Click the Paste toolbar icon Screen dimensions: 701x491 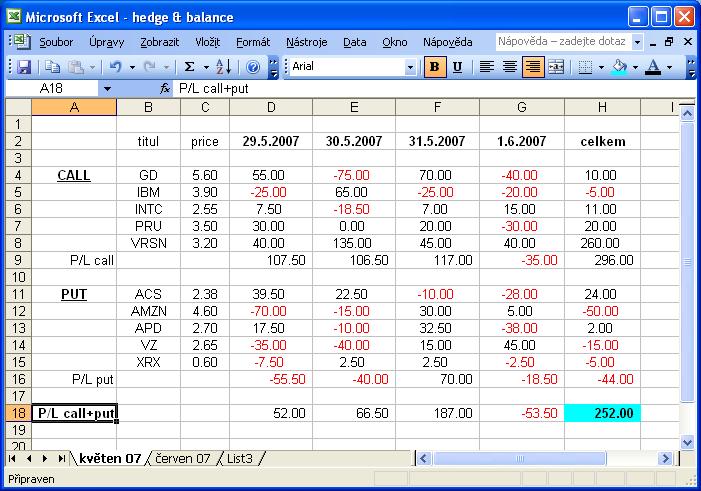76,67
